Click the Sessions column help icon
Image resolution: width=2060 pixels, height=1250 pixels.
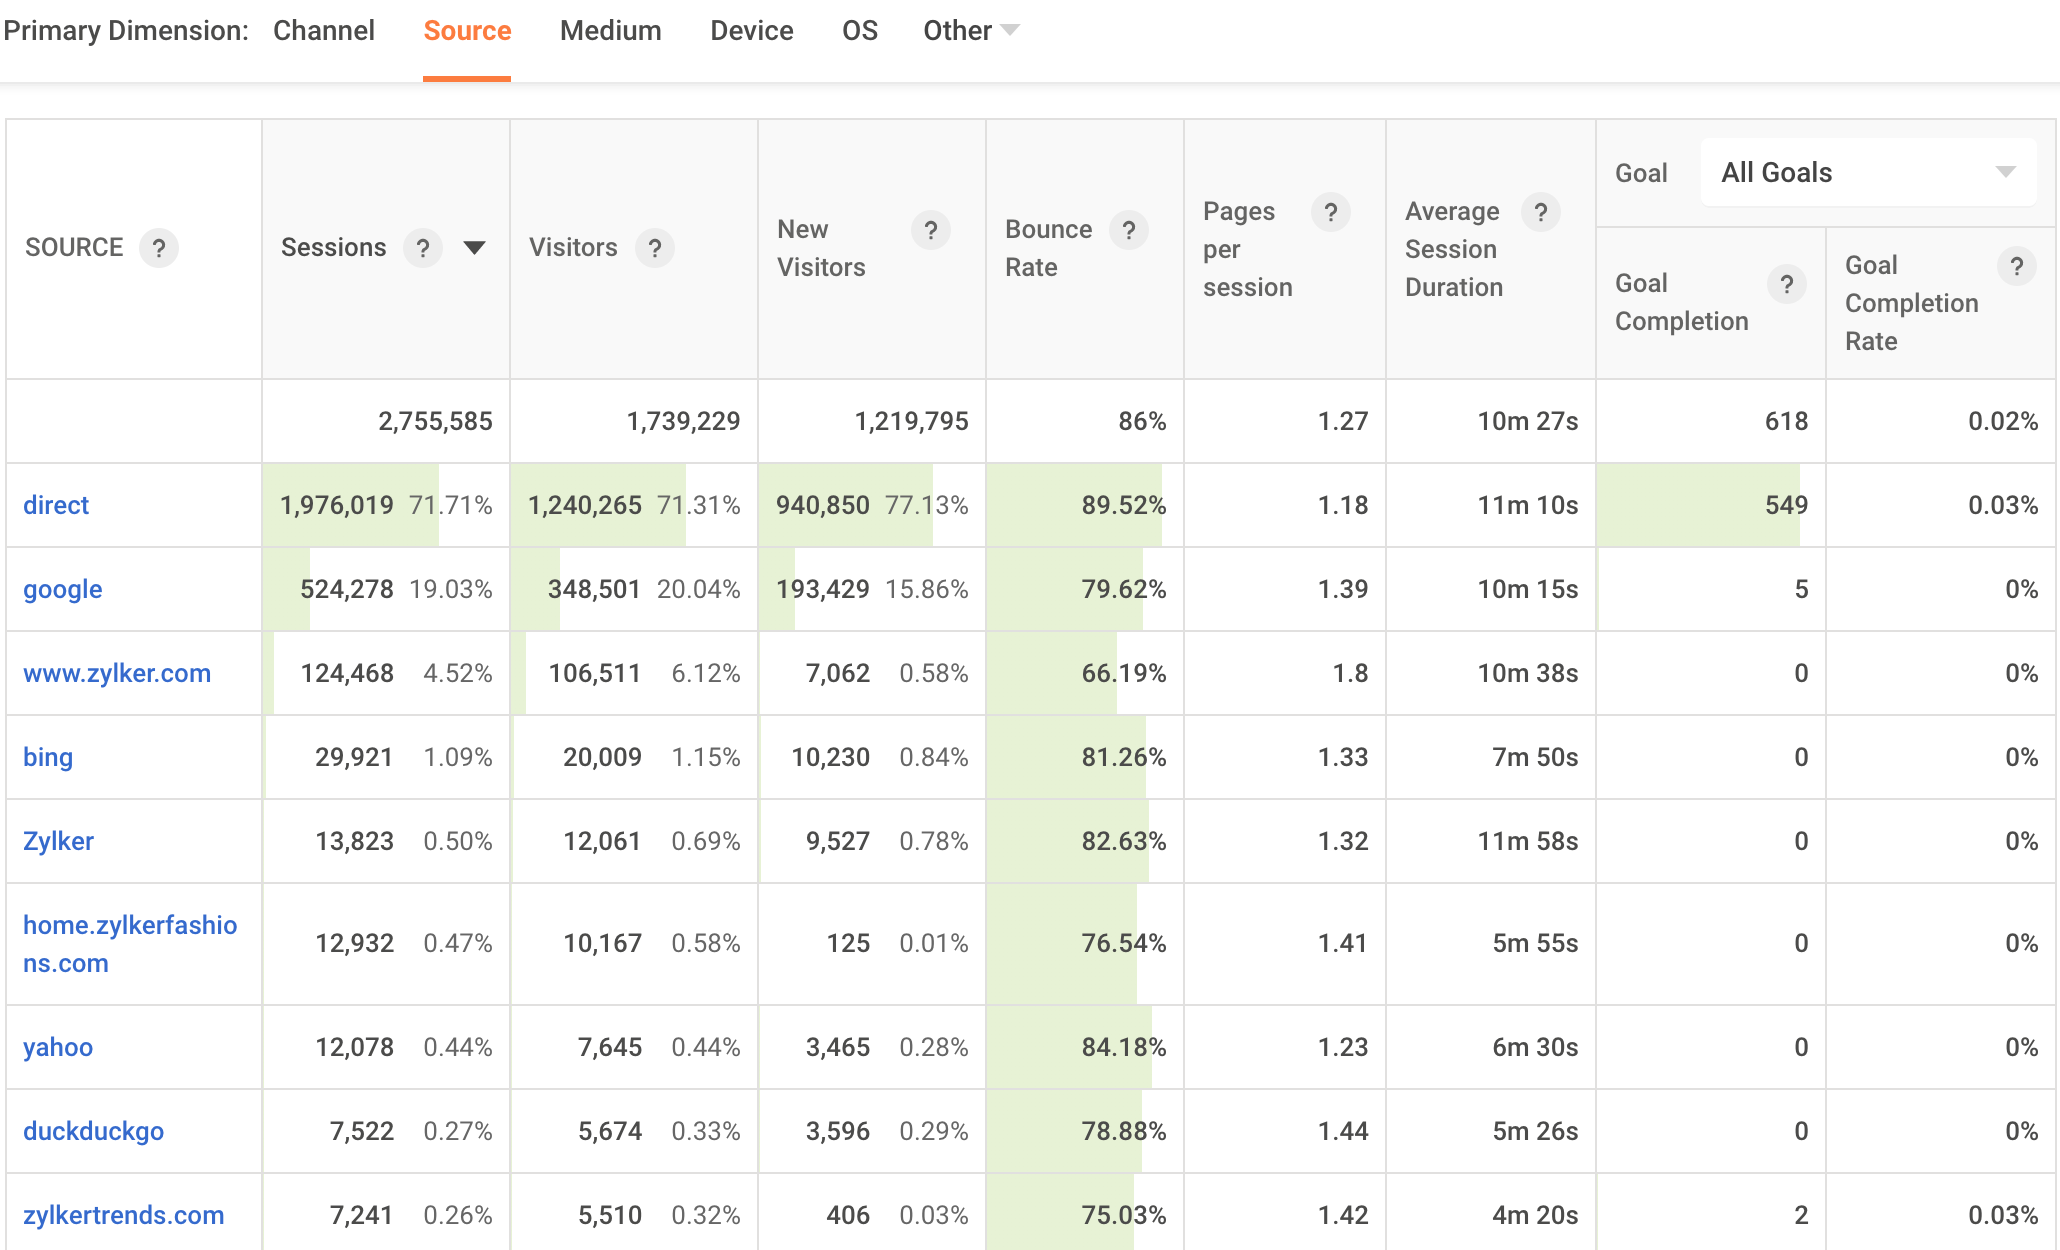coord(423,248)
